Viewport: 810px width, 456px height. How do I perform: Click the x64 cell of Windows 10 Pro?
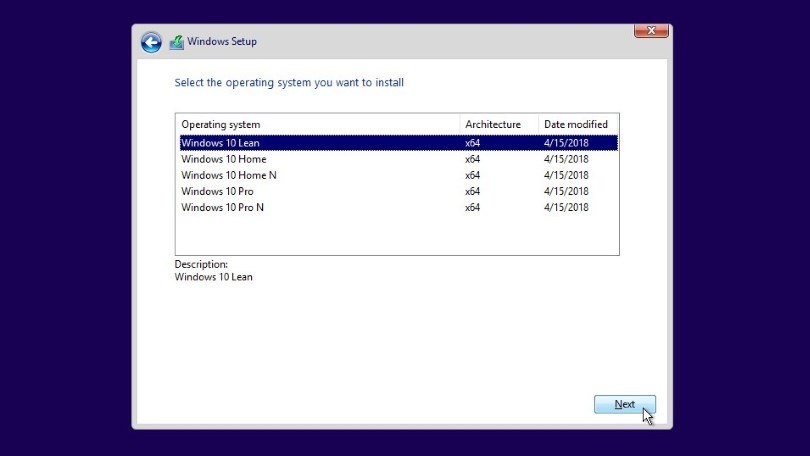click(x=473, y=191)
